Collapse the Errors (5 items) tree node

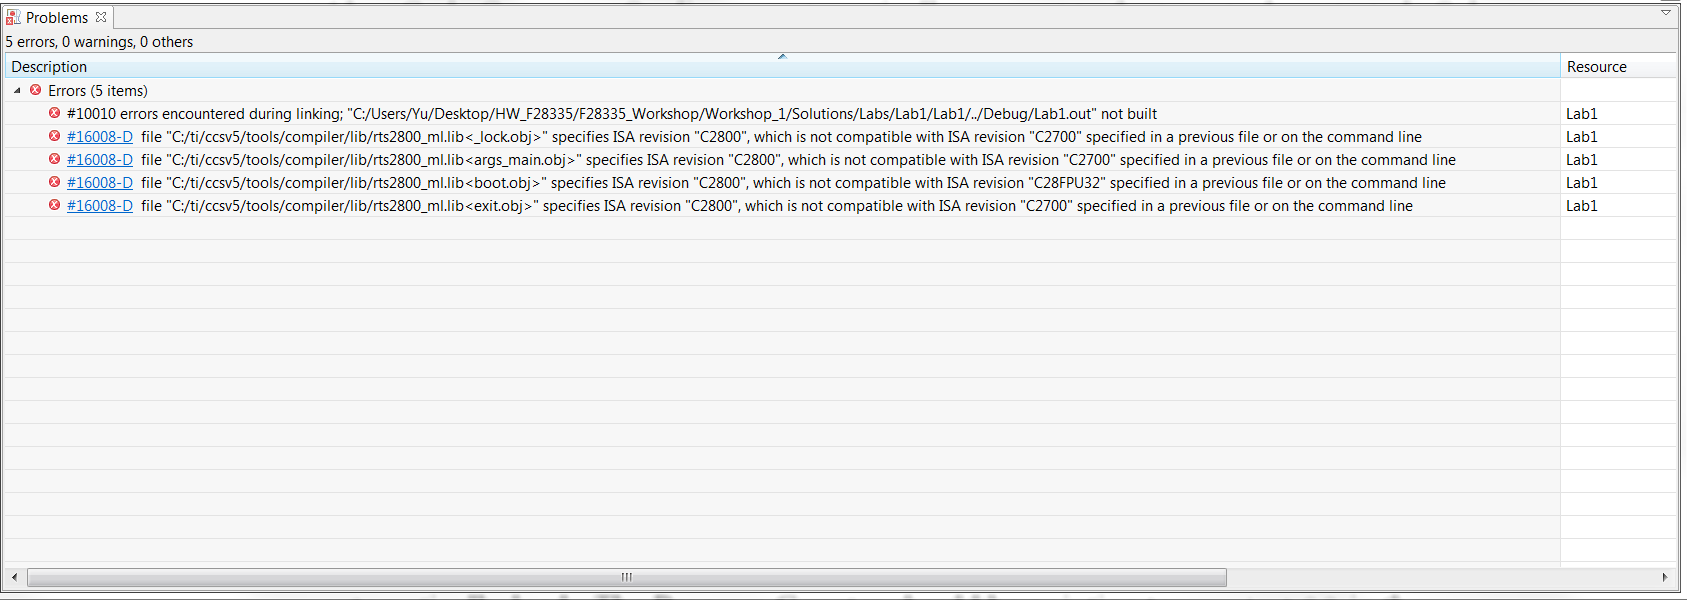(x=17, y=90)
